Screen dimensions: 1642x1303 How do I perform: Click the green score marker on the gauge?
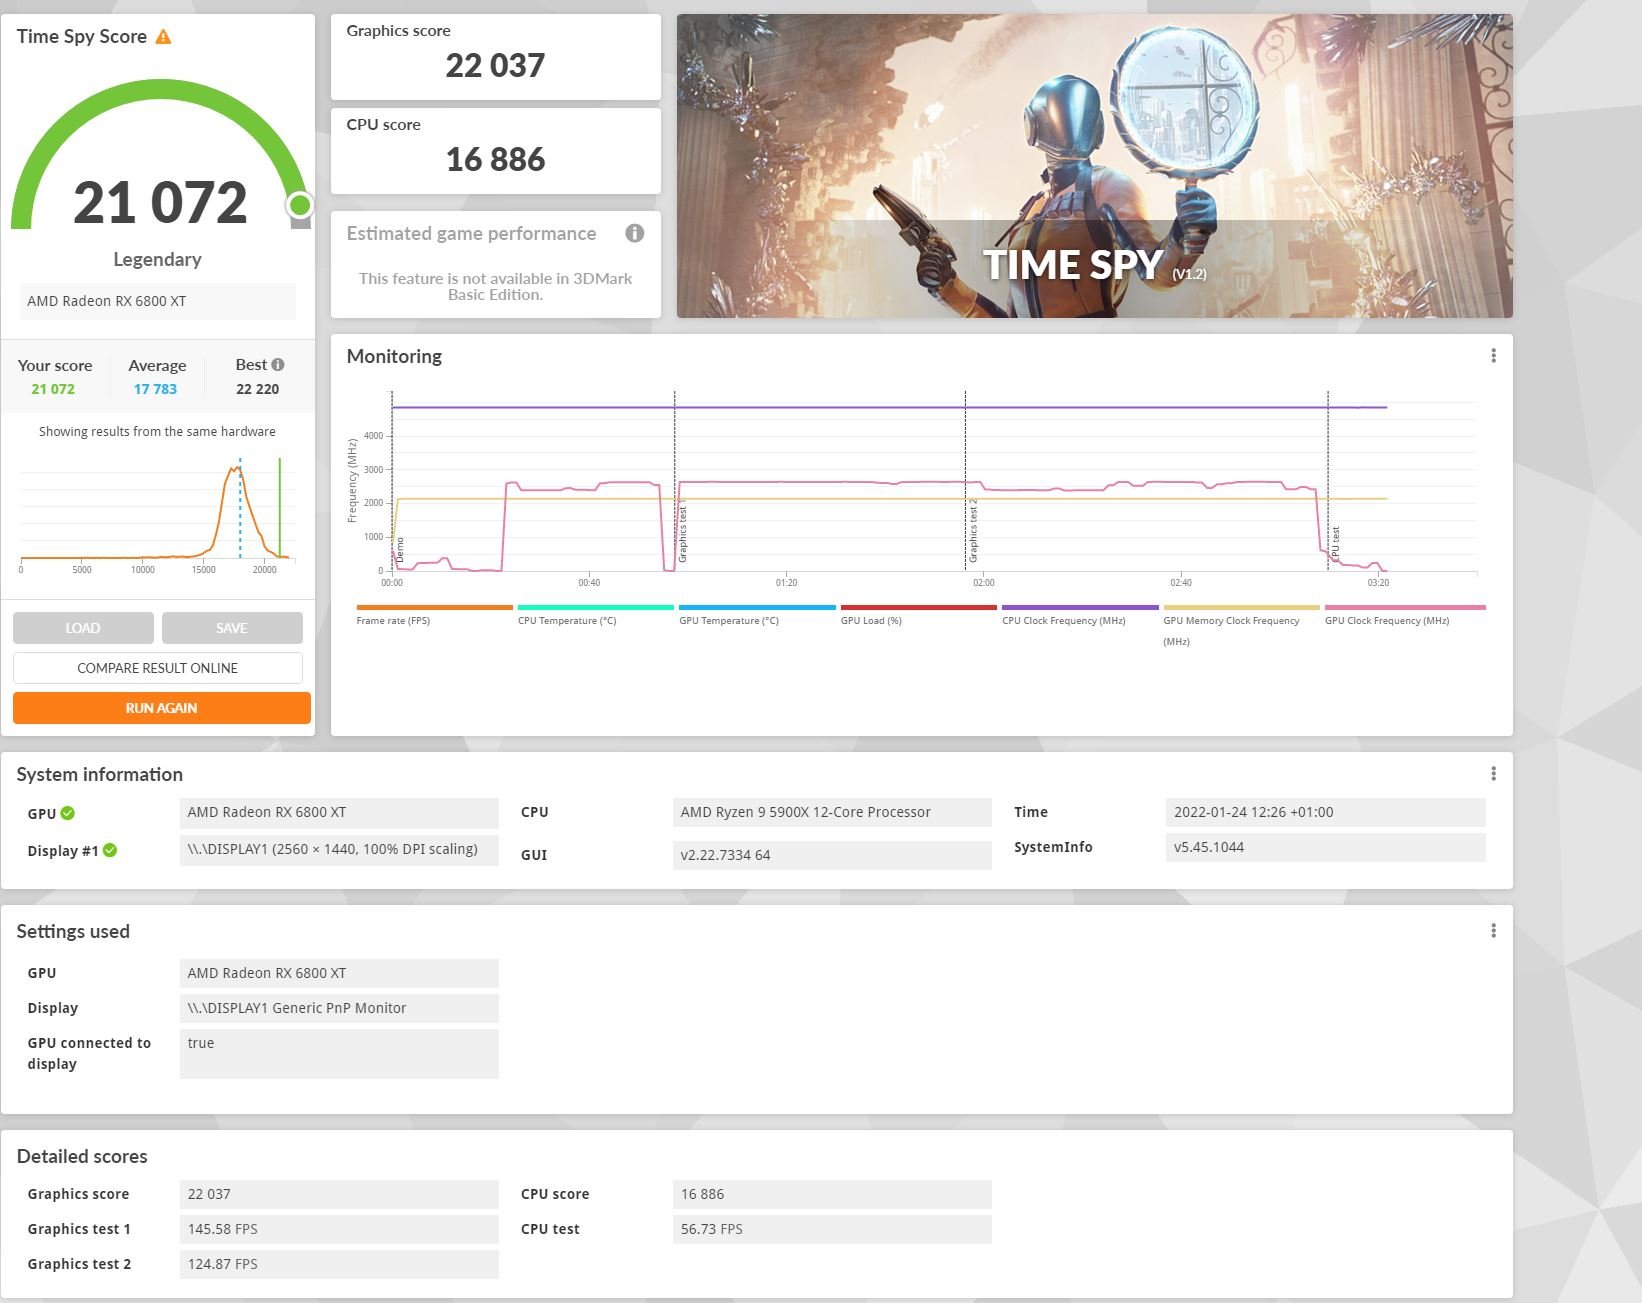(x=299, y=206)
